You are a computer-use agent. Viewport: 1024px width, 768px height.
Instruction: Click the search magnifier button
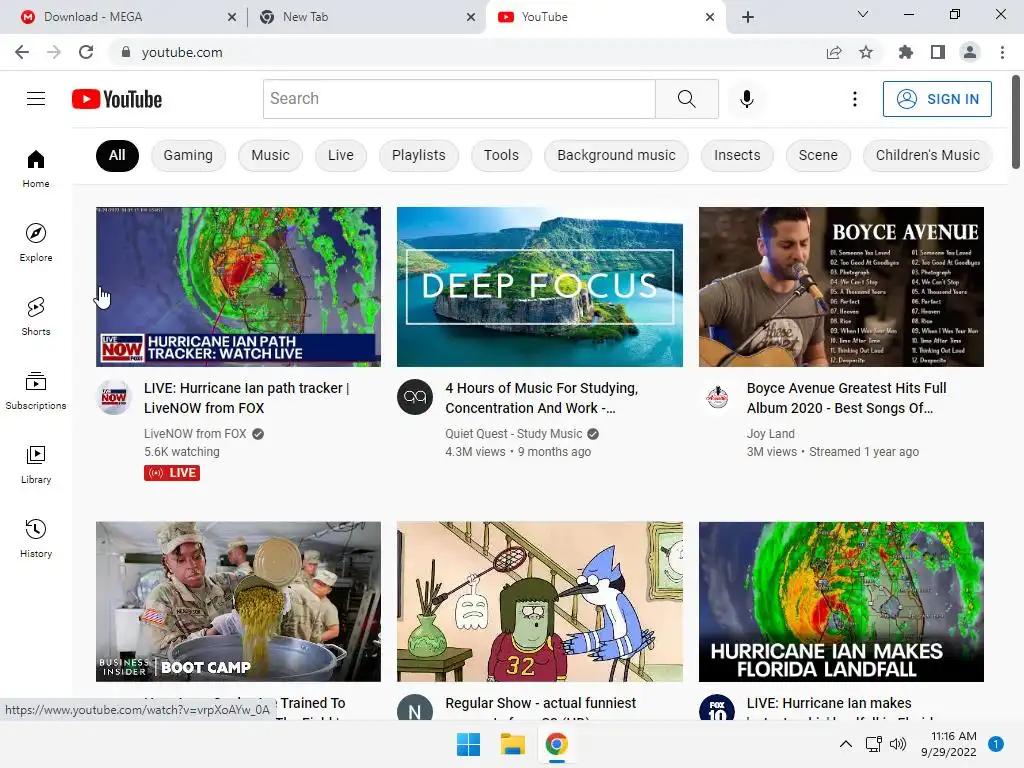[x=686, y=99]
